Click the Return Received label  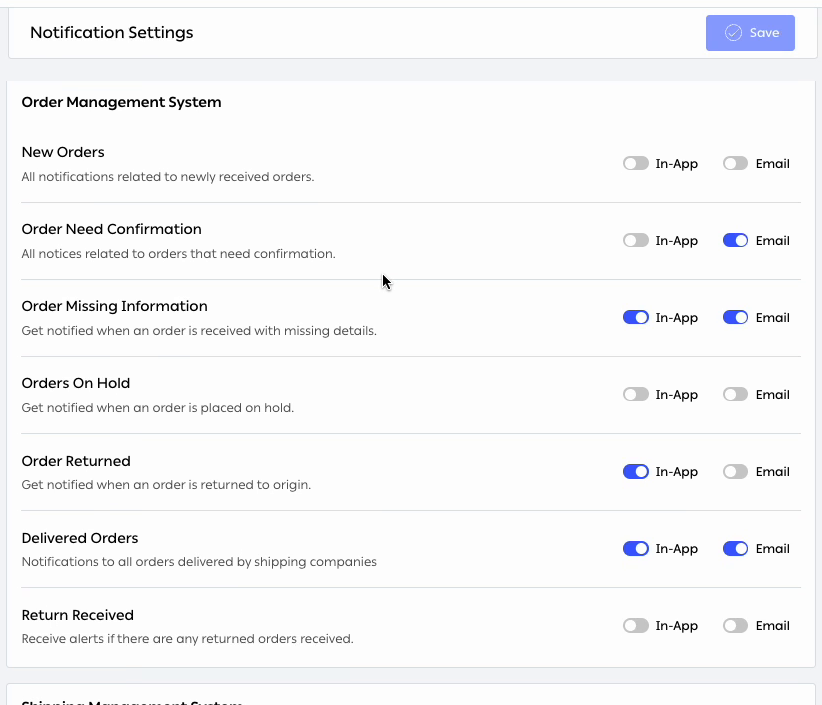78,615
